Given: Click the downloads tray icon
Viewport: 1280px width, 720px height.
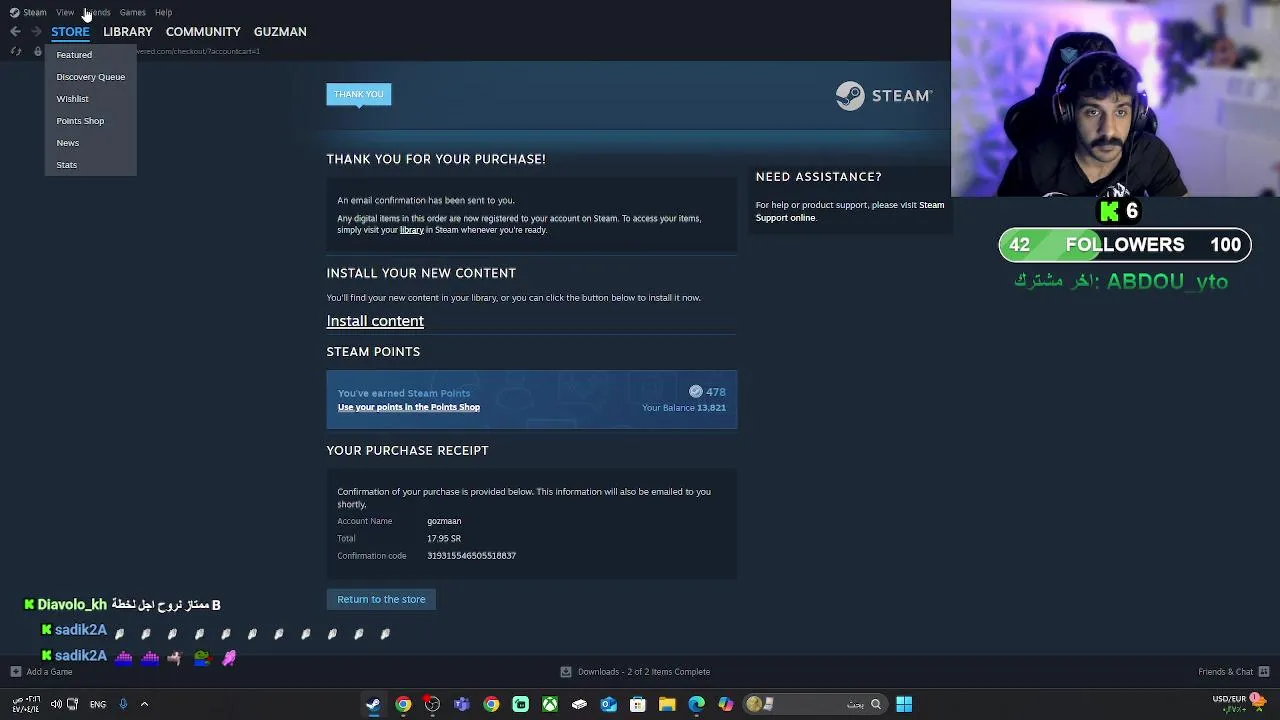Looking at the screenshot, I should tap(566, 672).
